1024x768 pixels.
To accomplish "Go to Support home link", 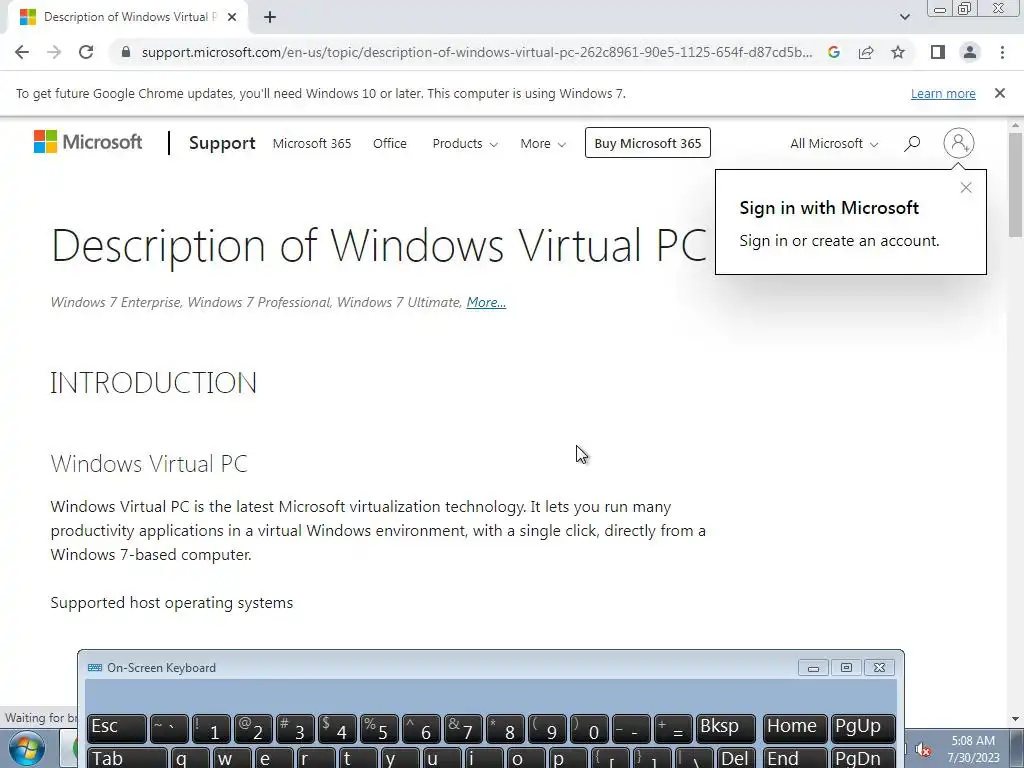I will pos(222,143).
